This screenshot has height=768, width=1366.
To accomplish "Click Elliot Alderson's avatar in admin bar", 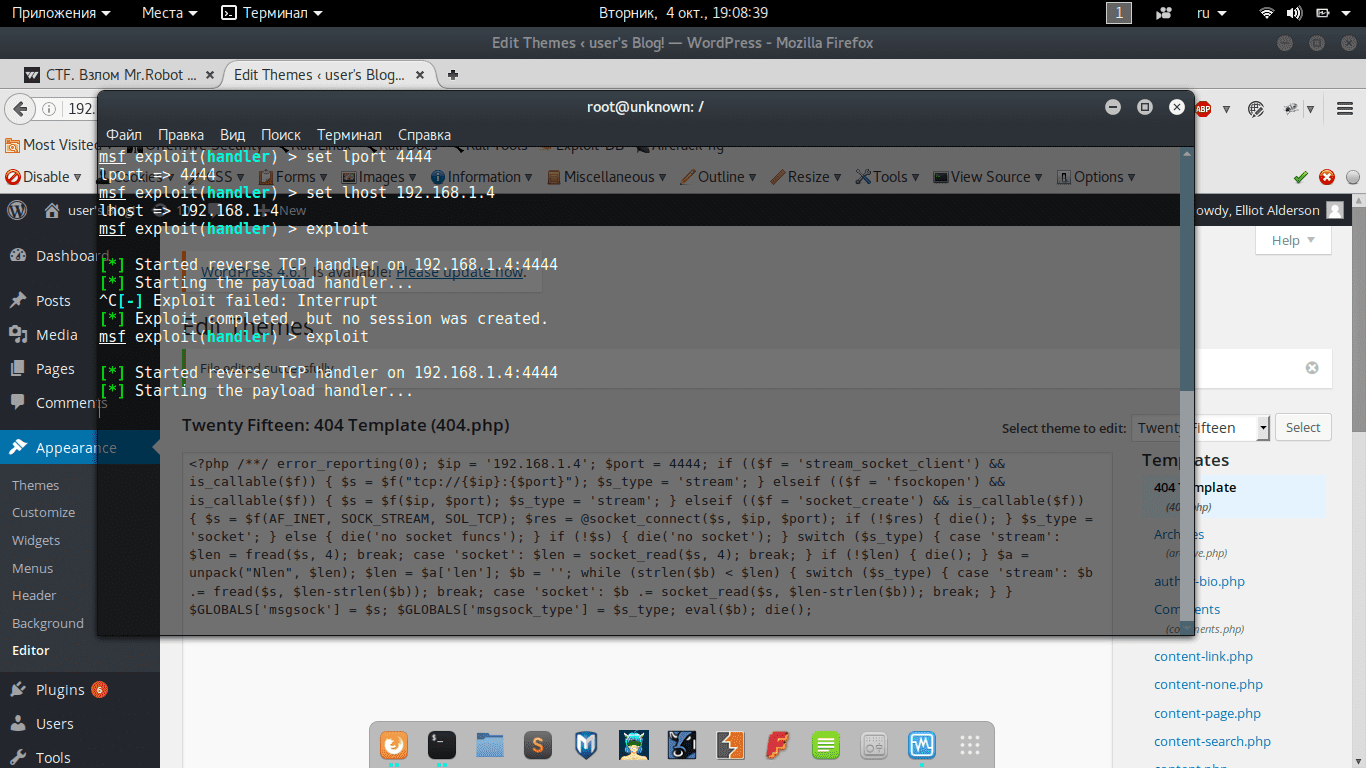I will tap(1335, 210).
